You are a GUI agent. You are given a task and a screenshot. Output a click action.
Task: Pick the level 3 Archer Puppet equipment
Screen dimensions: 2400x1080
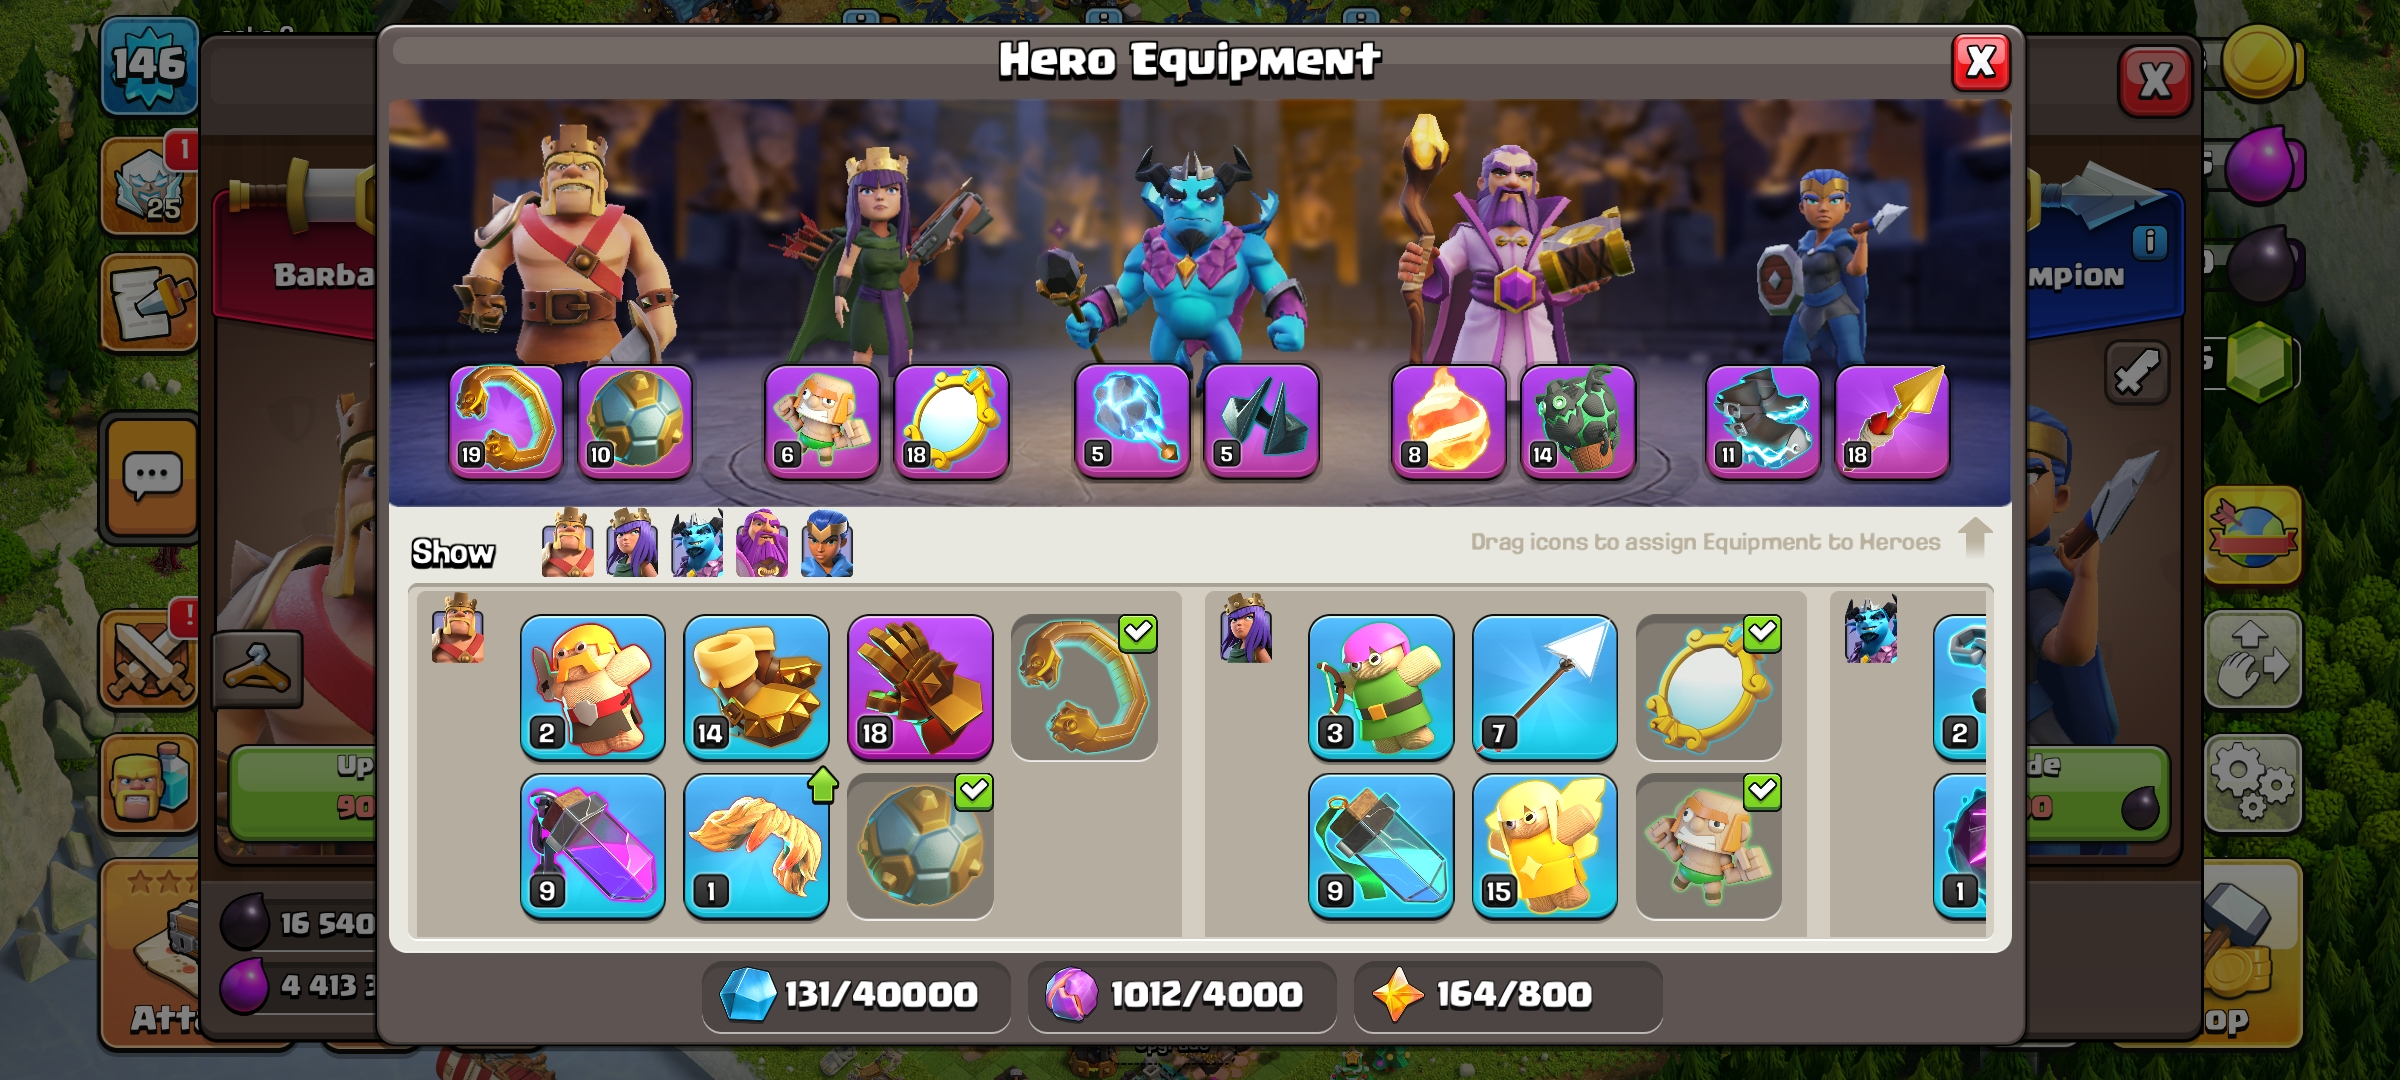click(1381, 687)
